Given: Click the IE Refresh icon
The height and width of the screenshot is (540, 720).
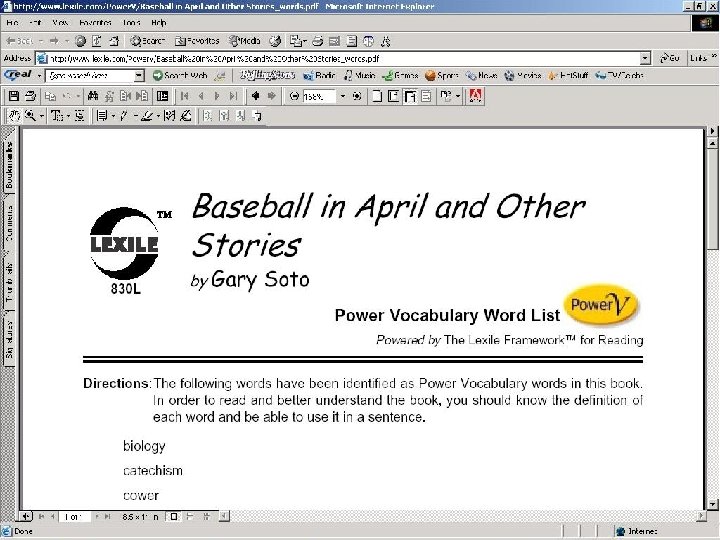Looking at the screenshot, I should click(97, 41).
